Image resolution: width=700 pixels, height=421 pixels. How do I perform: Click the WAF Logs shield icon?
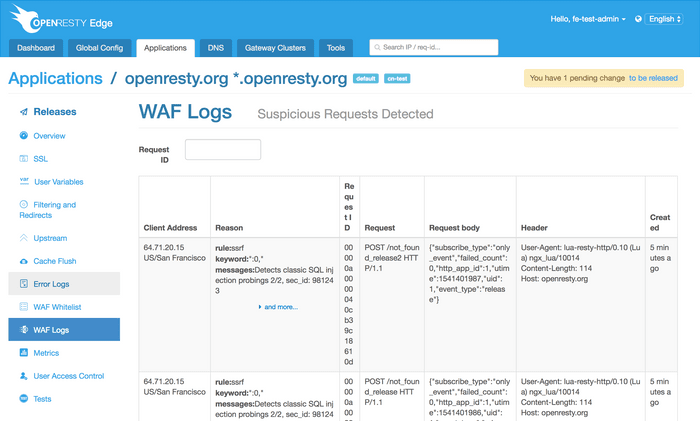[x=24, y=329]
